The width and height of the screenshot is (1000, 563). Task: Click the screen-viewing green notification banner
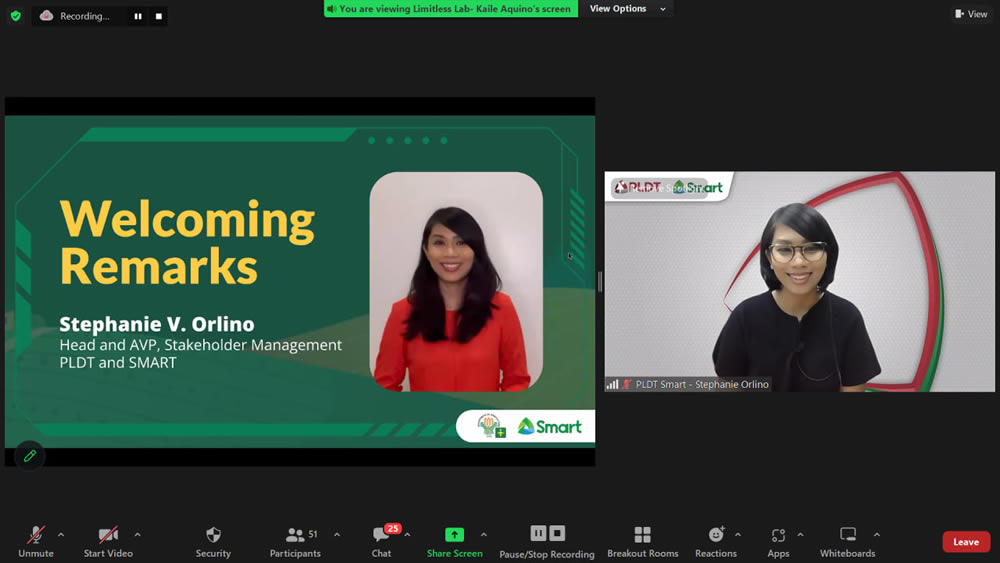pyautogui.click(x=450, y=8)
